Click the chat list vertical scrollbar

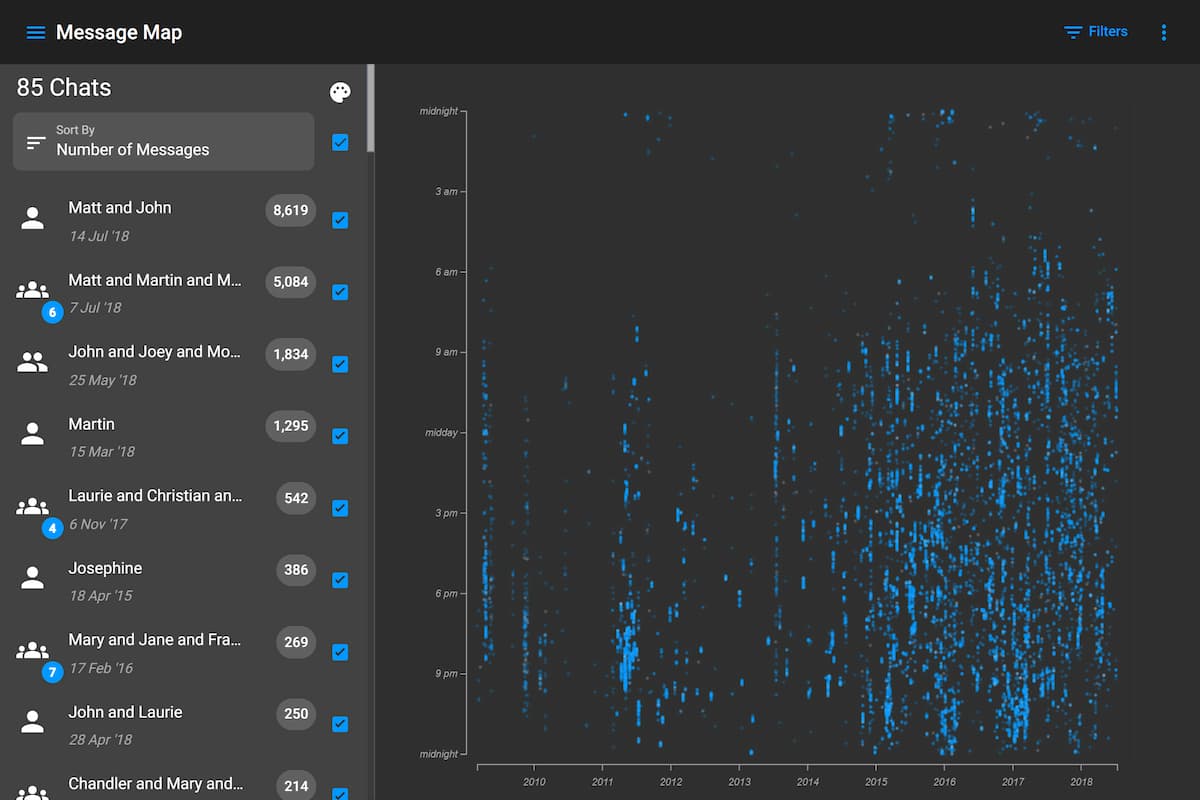[371, 110]
